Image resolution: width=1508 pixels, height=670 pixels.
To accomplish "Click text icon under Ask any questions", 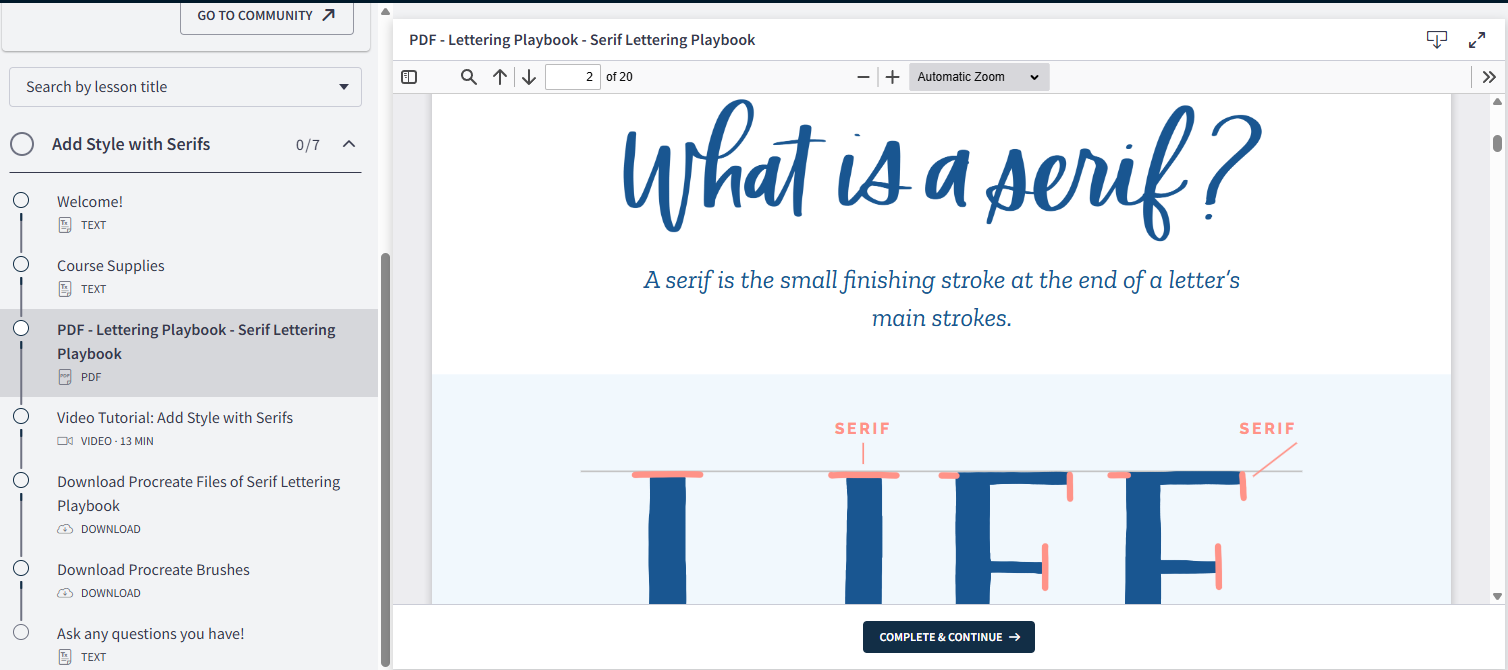I will [65, 657].
